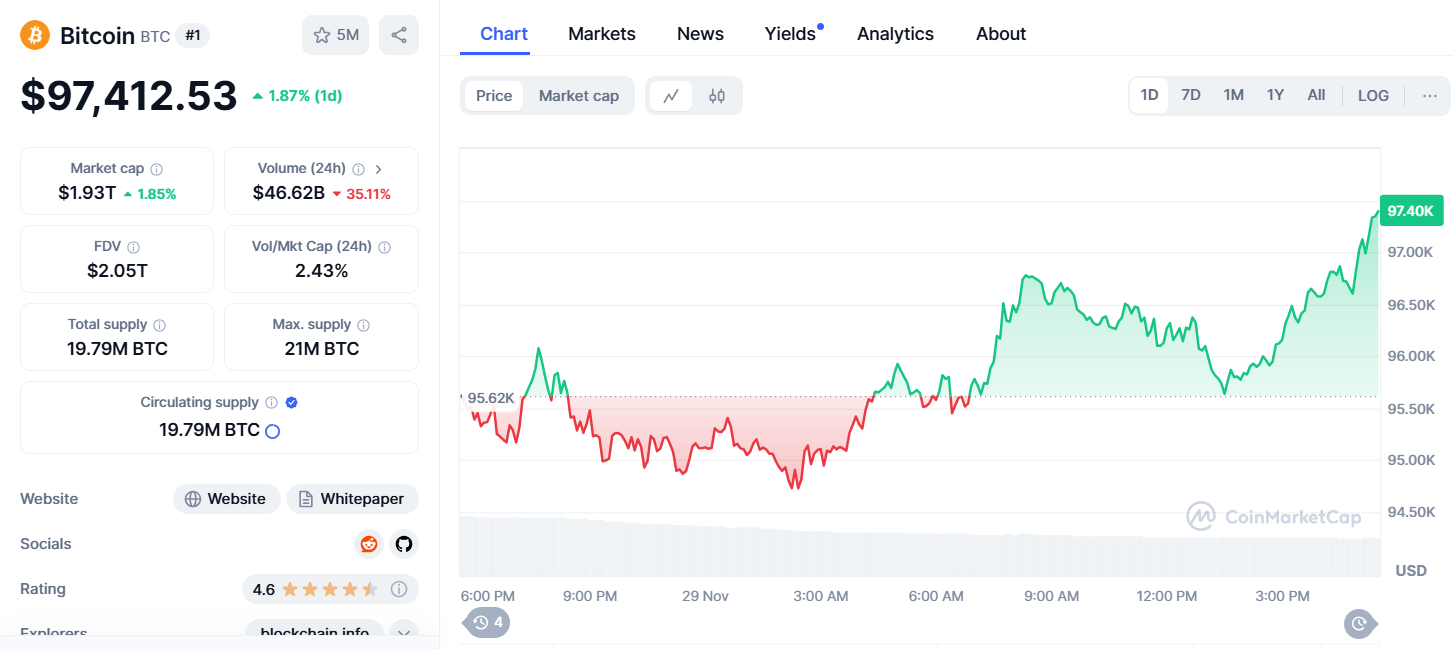The height and width of the screenshot is (649, 1453).
Task: Open the Whitepaper button
Action: pos(352,499)
